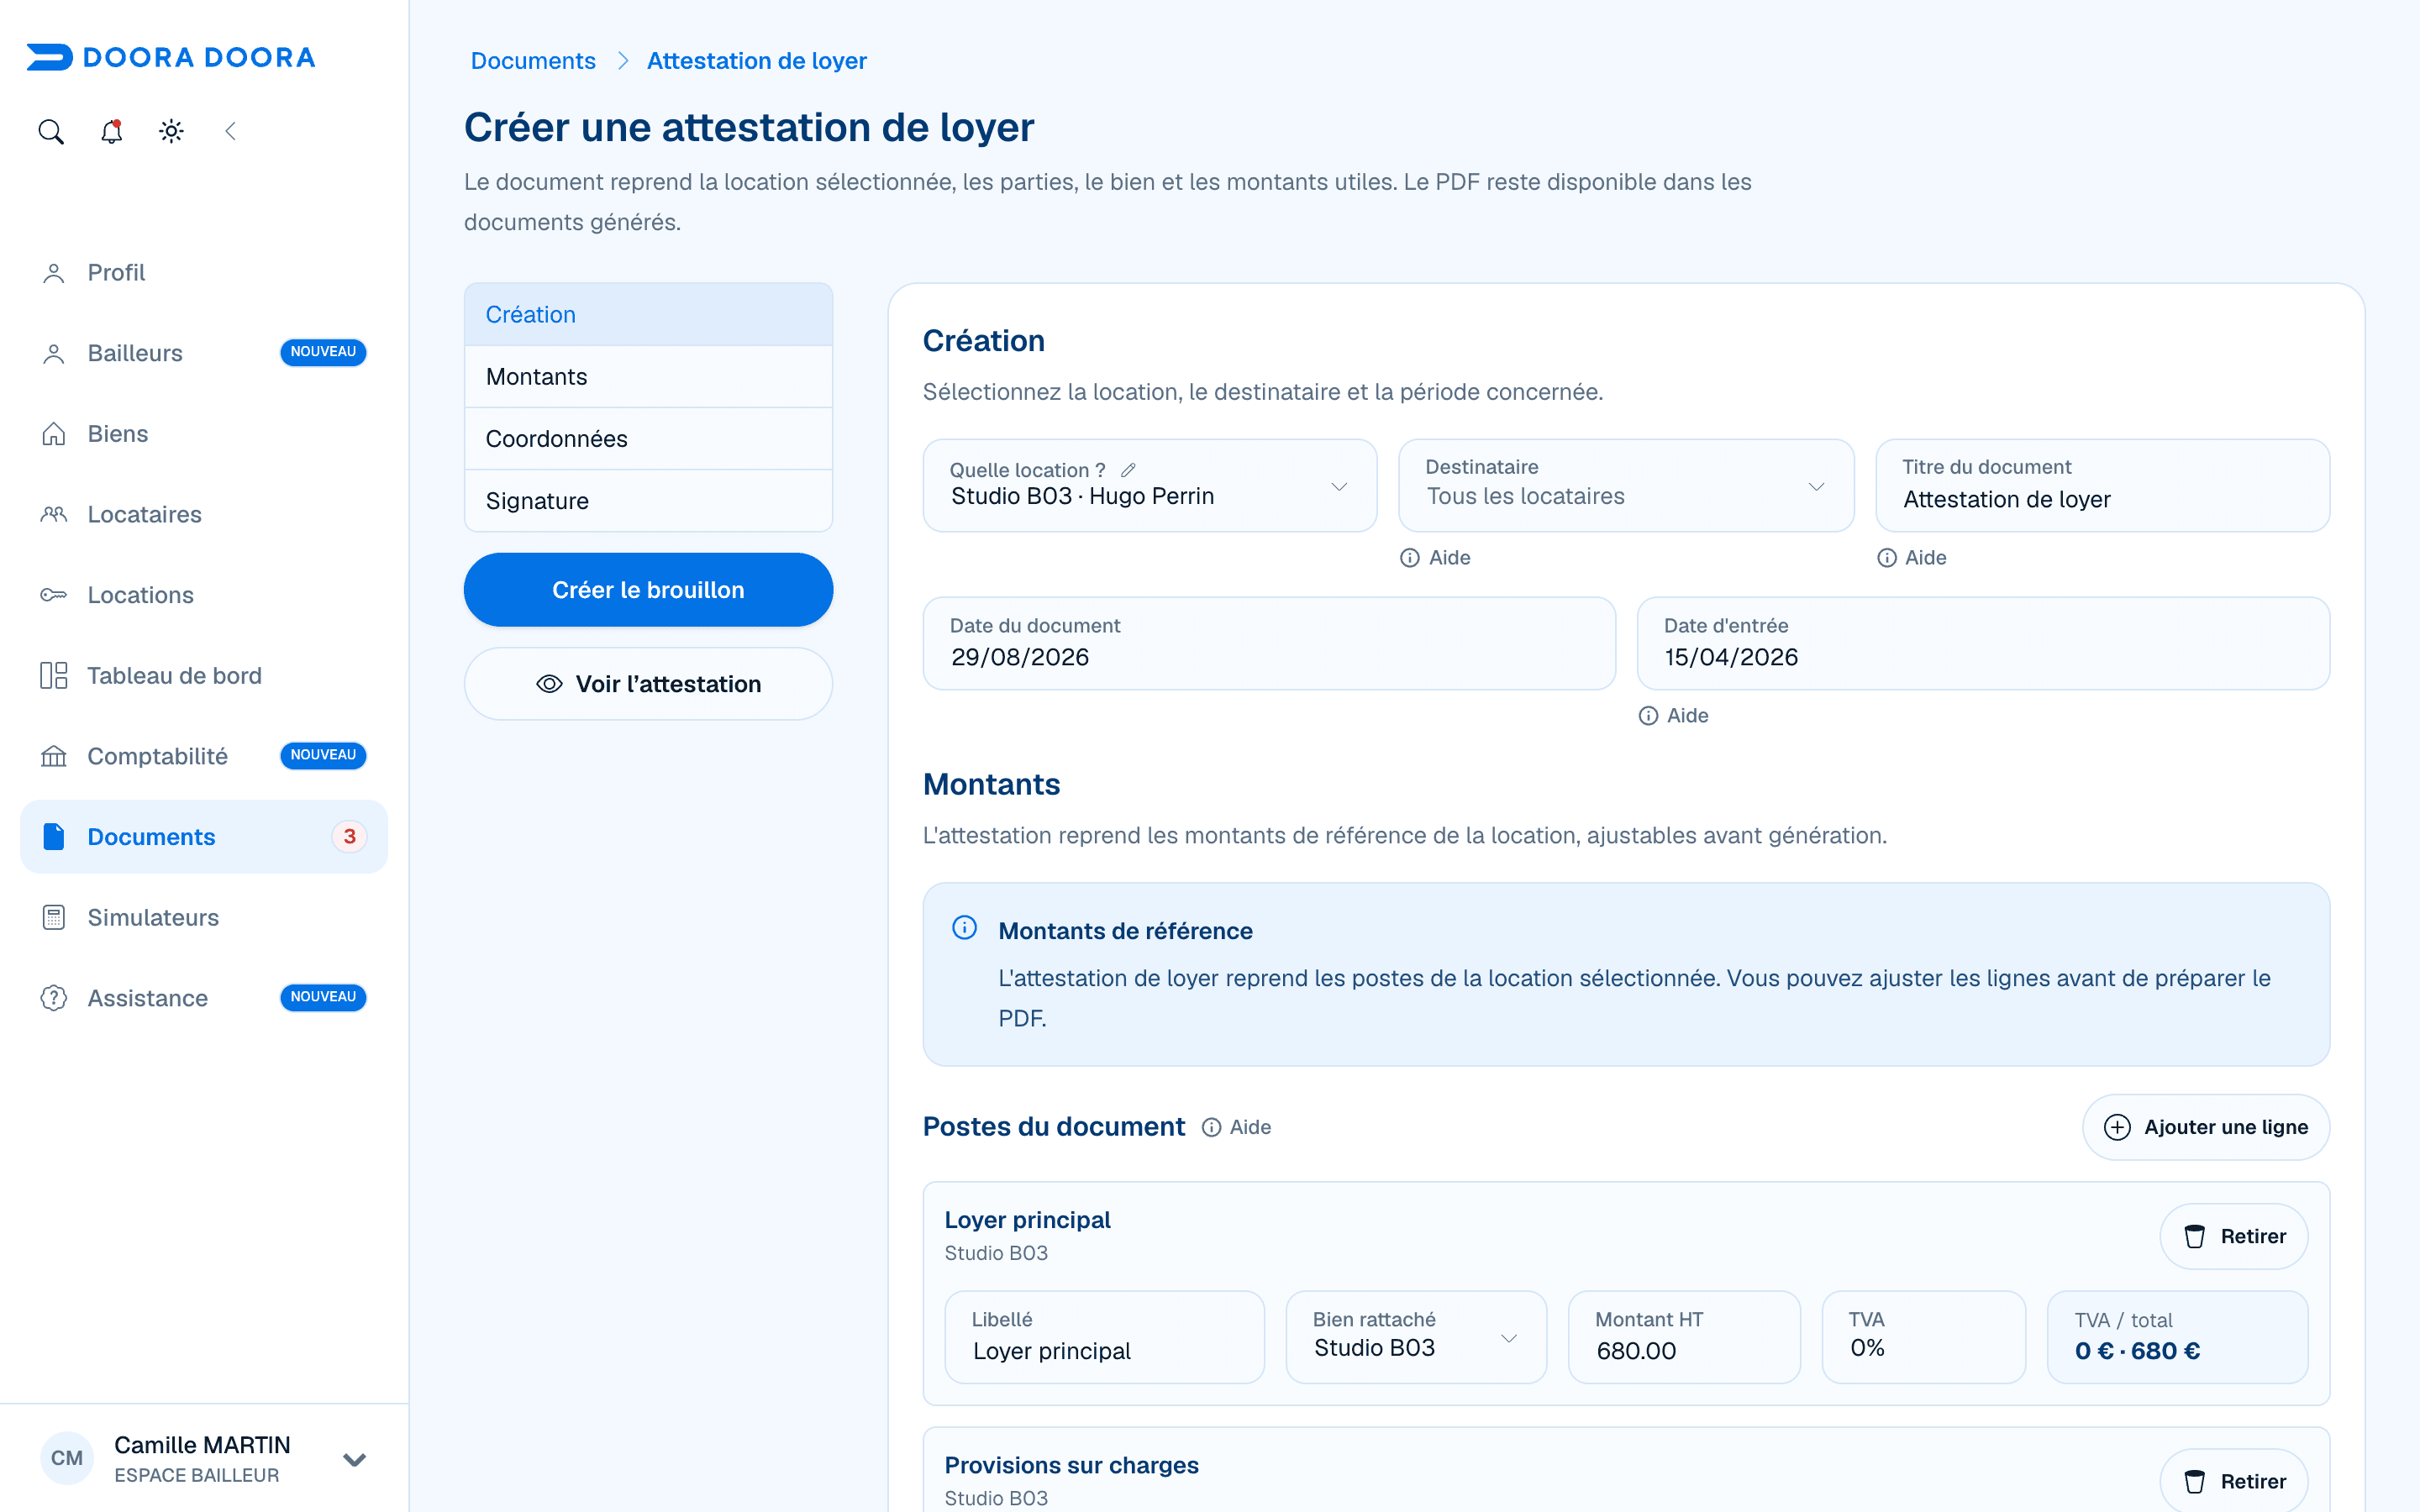Select the Création step tab

pyautogui.click(x=648, y=315)
